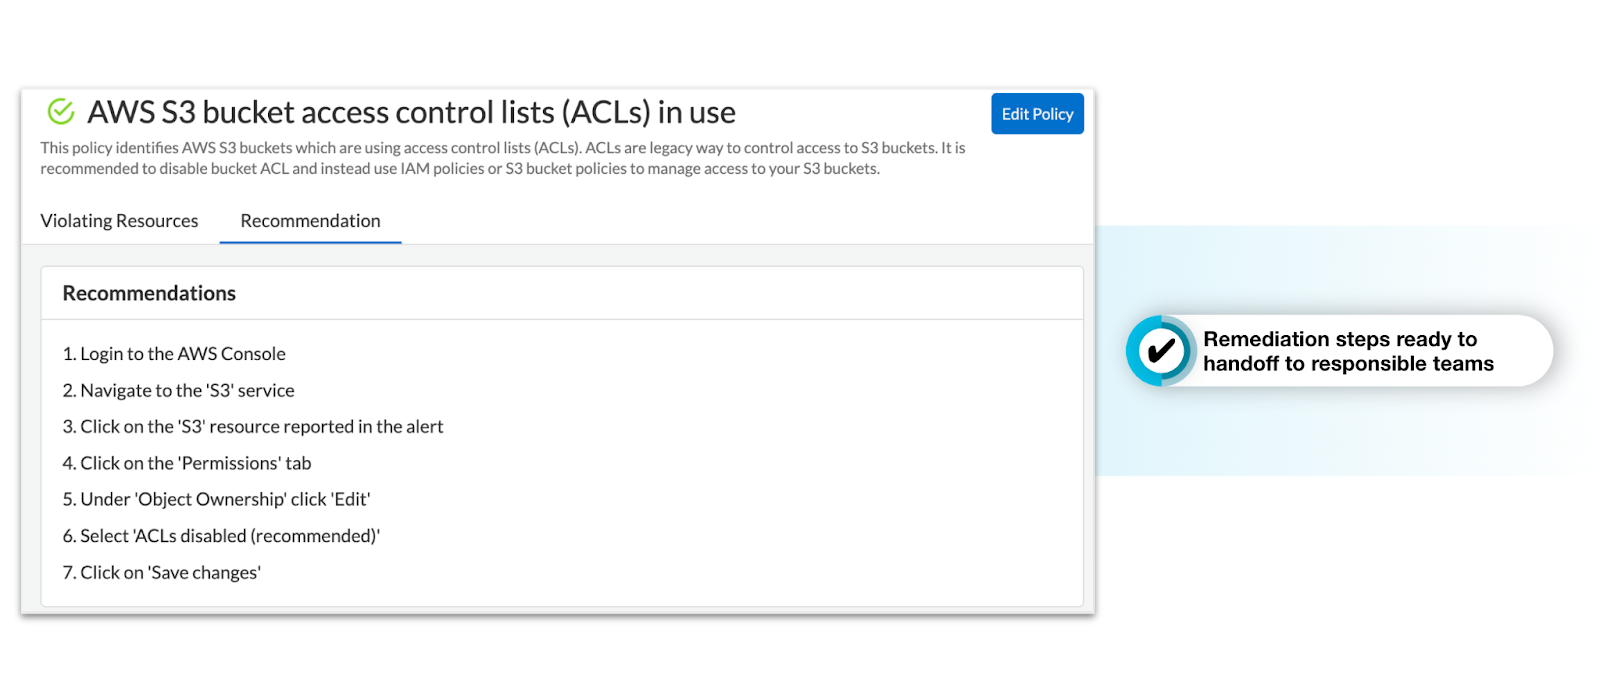Select step 1 'Login to the AWS Console'
The image size is (1600, 681).
coord(174,354)
